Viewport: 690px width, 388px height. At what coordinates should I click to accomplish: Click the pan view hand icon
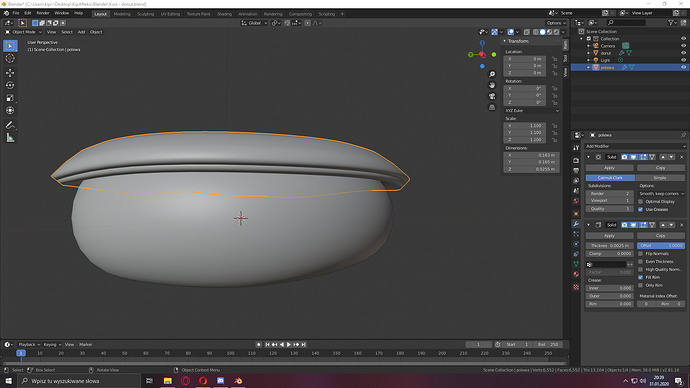pyautogui.click(x=492, y=85)
